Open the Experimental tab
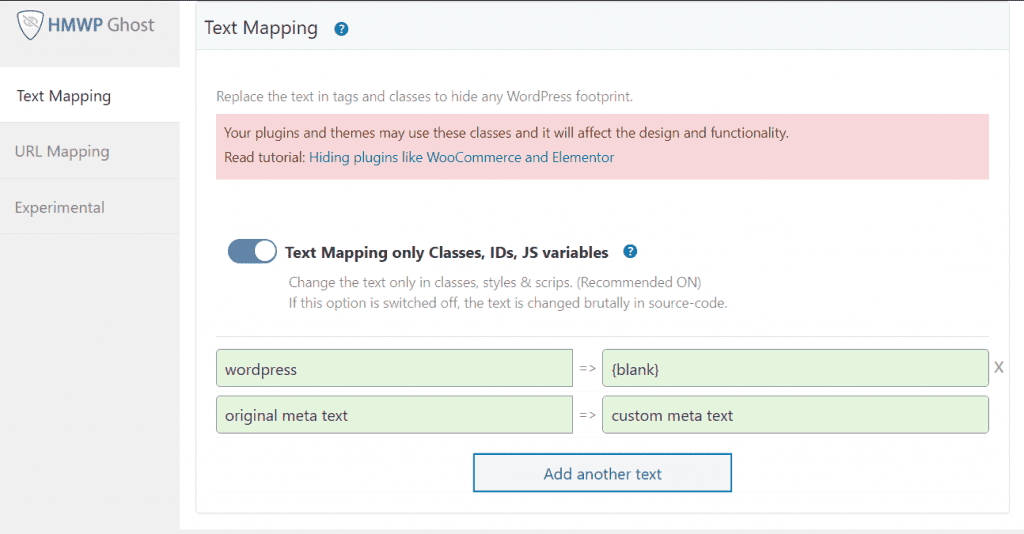This screenshot has width=1024, height=534. pos(60,207)
